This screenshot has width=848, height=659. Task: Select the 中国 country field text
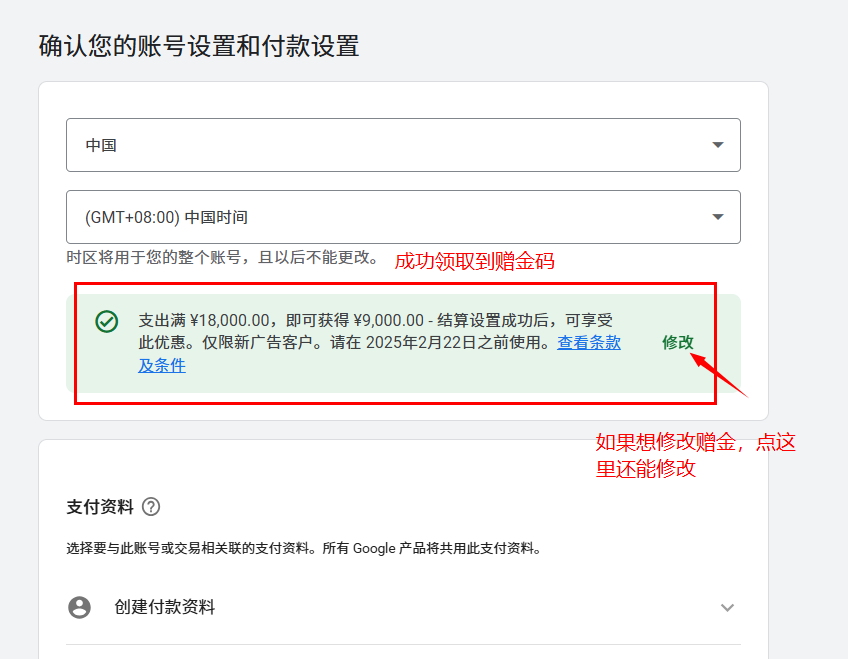click(x=101, y=145)
